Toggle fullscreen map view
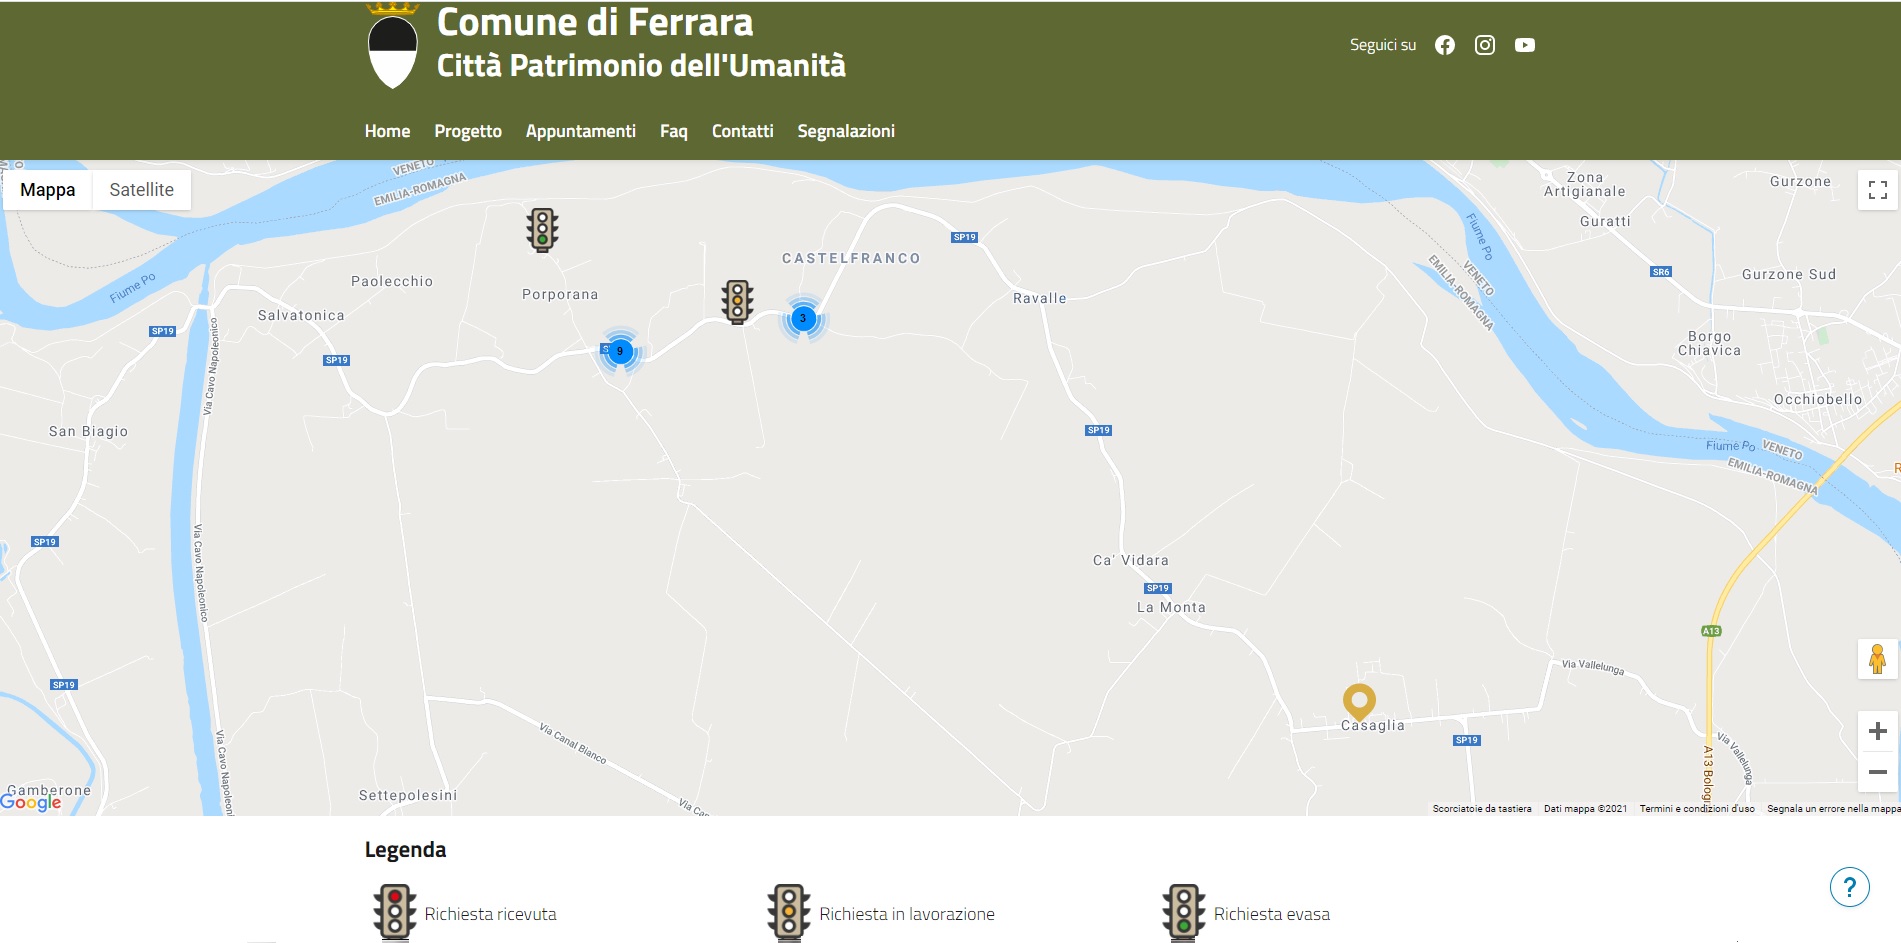 coord(1878,190)
